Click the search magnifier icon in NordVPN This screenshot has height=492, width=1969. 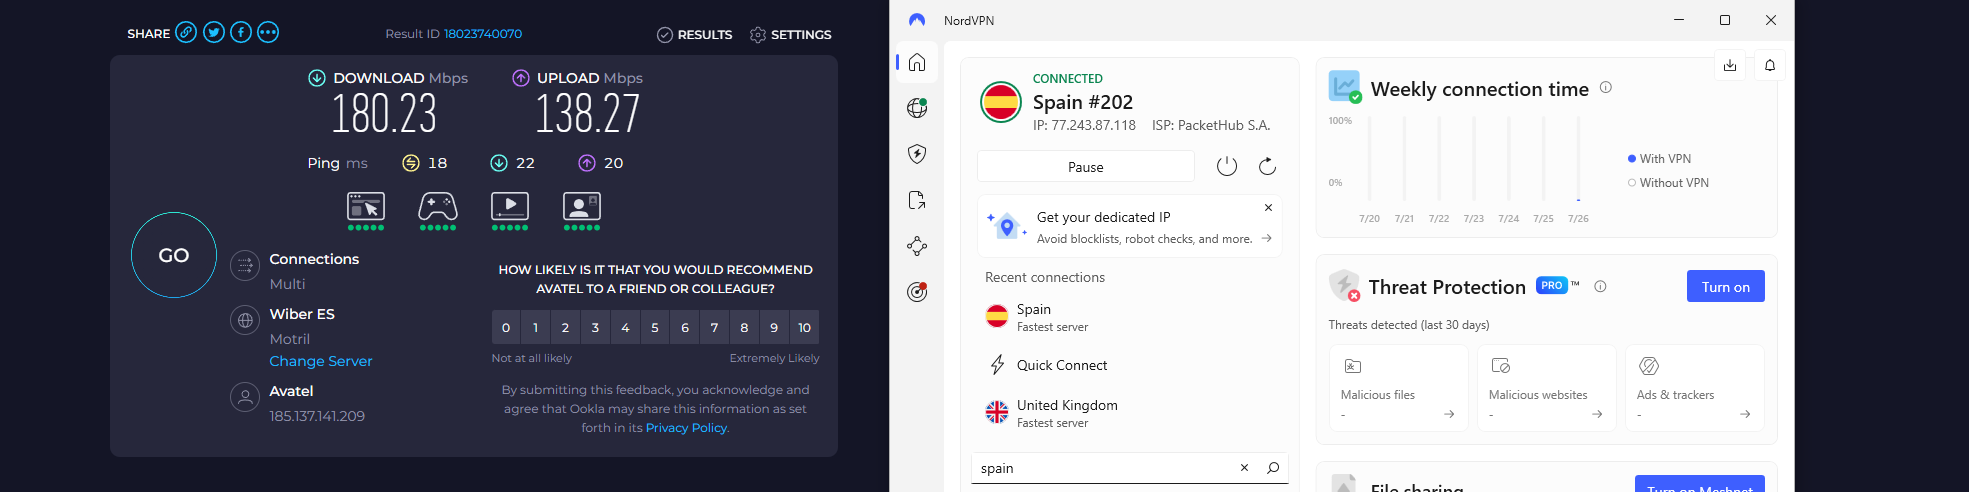coord(1273,468)
